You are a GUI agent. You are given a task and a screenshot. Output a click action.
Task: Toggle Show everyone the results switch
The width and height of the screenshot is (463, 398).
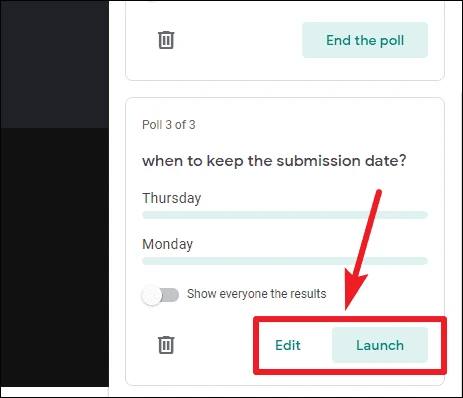pyautogui.click(x=160, y=295)
